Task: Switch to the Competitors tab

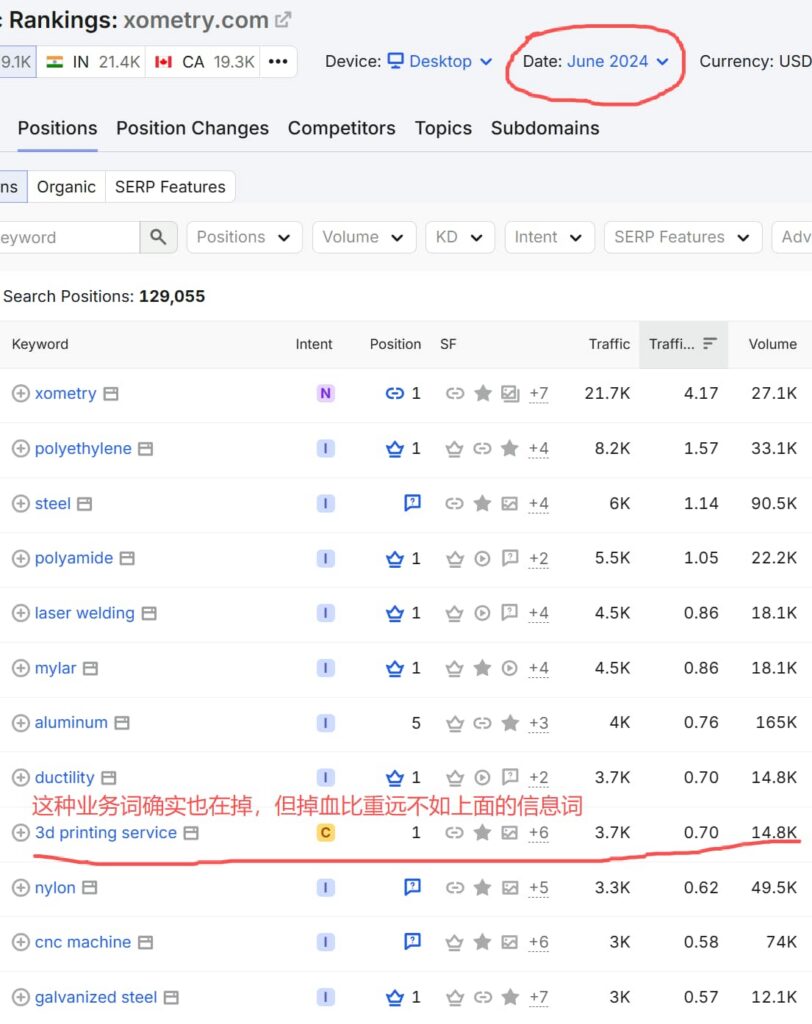Action: click(342, 128)
